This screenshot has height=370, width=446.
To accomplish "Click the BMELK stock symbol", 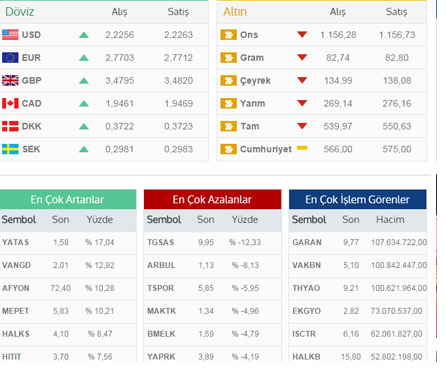I will tap(161, 334).
